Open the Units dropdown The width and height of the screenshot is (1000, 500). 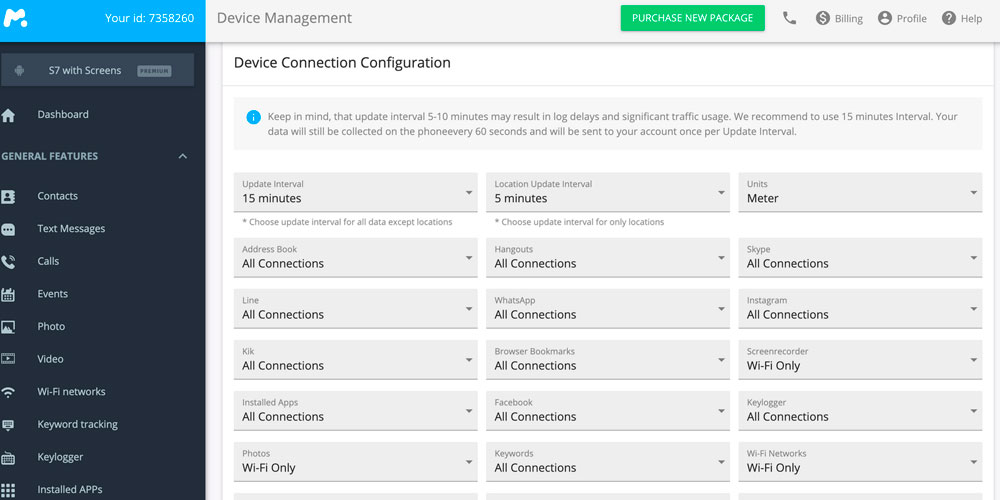[860, 192]
